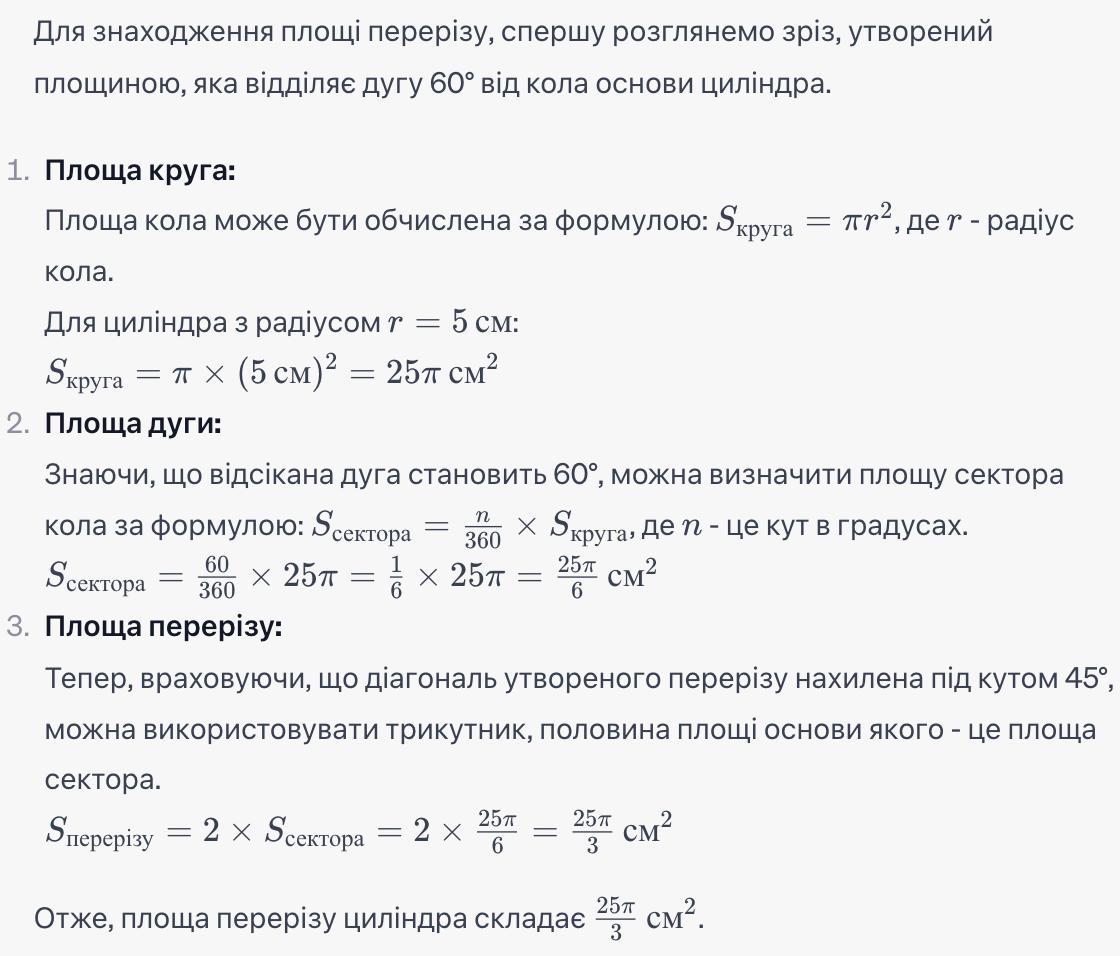The width and height of the screenshot is (1120, 956).
Task: Click the standalone word "кола." in step one
Action: [x=79, y=272]
